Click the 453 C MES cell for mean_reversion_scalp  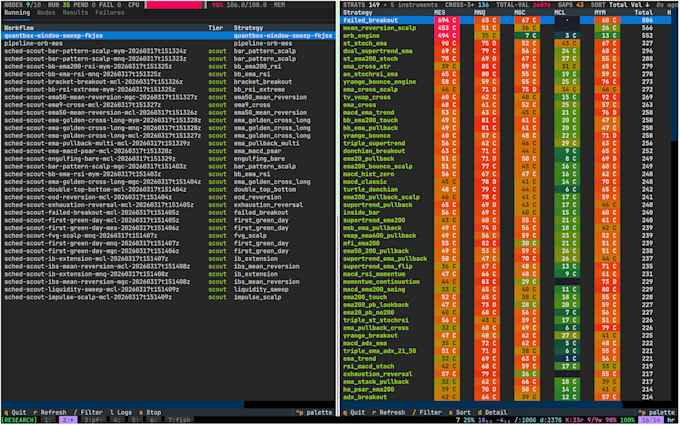[447, 28]
